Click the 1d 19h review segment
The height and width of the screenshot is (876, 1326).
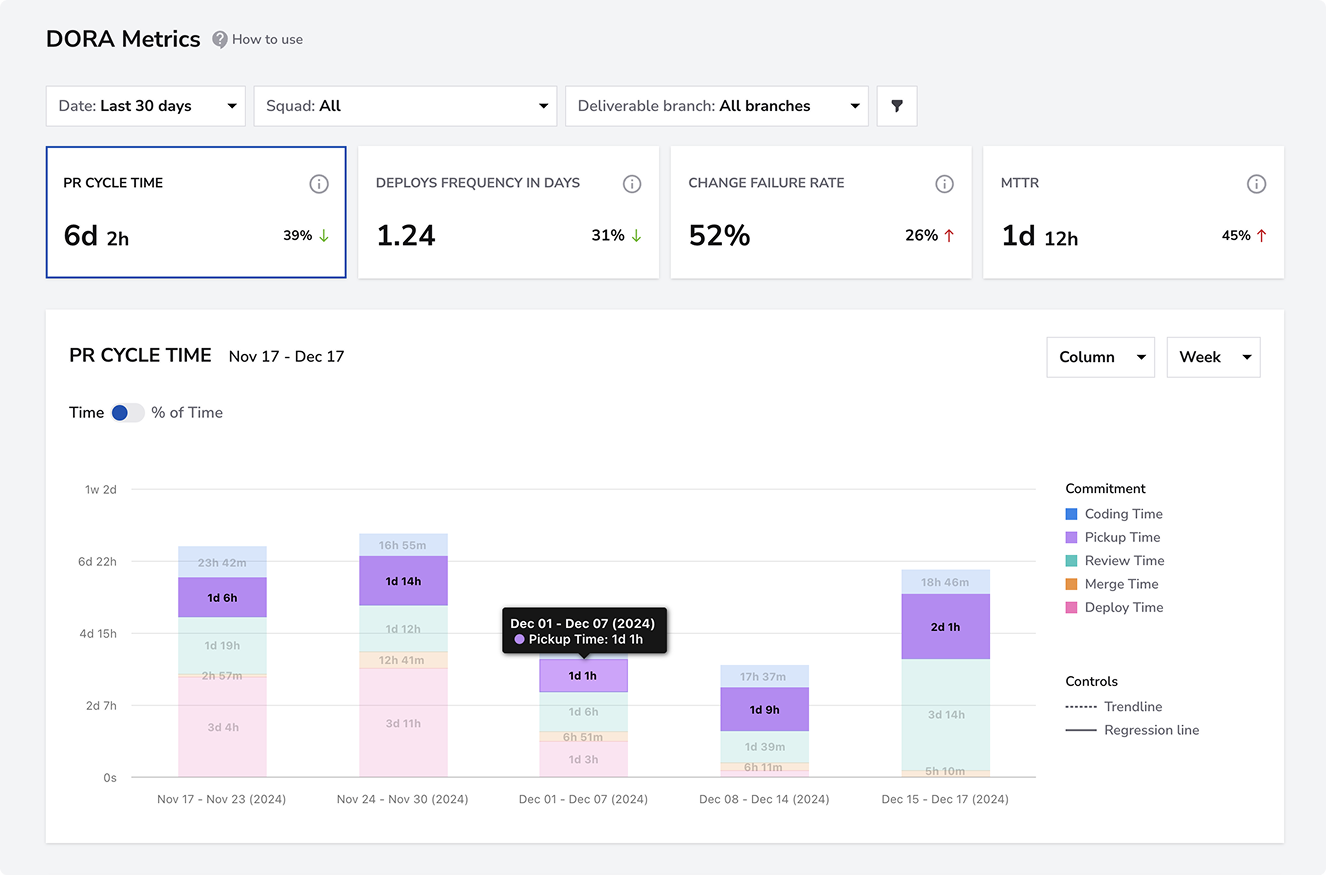point(222,645)
